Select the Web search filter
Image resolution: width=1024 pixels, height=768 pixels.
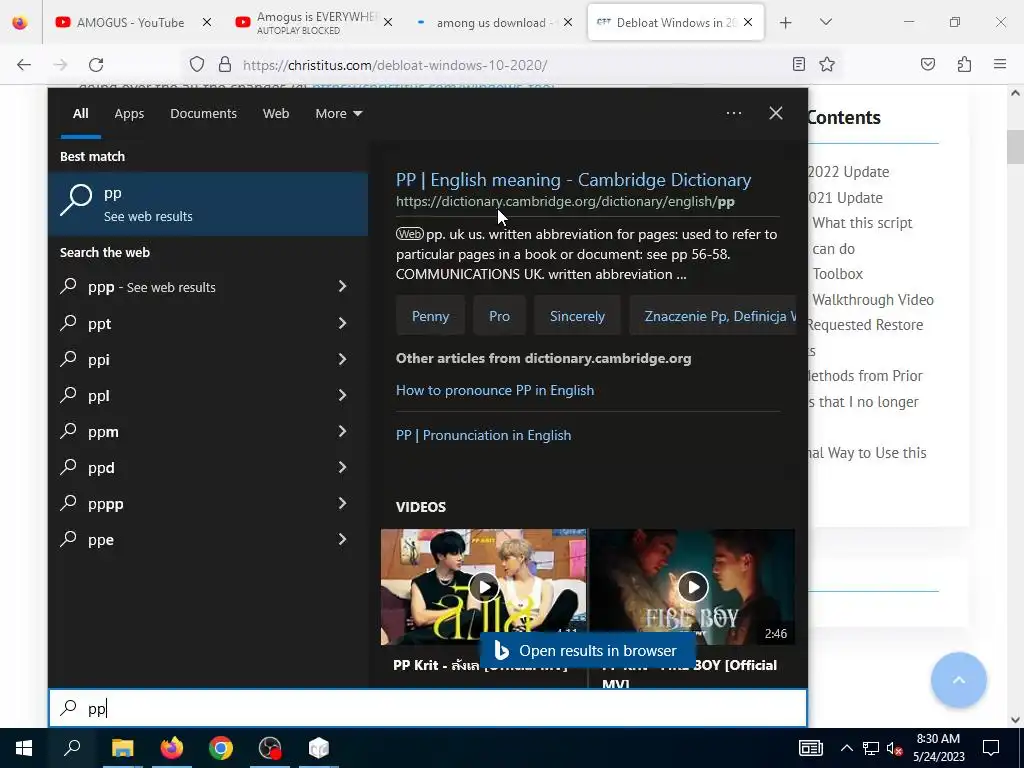[x=276, y=114]
